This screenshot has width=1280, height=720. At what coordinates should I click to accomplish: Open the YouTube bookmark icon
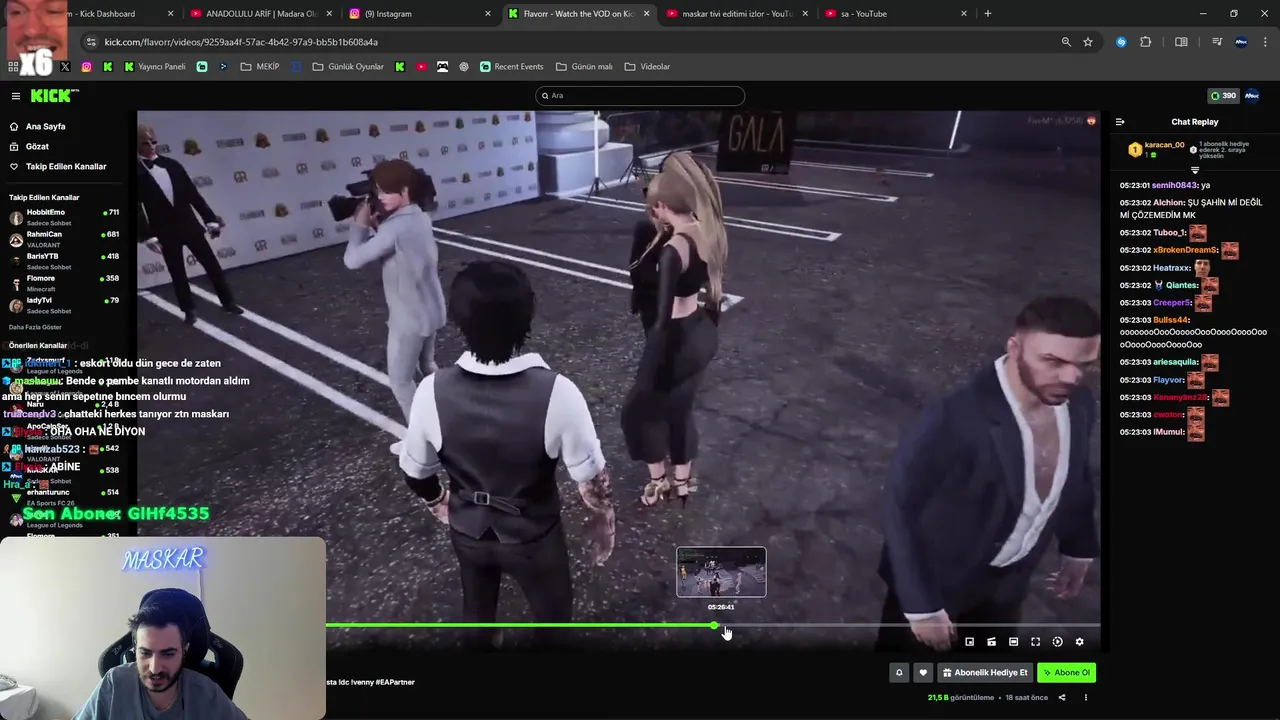(x=421, y=67)
